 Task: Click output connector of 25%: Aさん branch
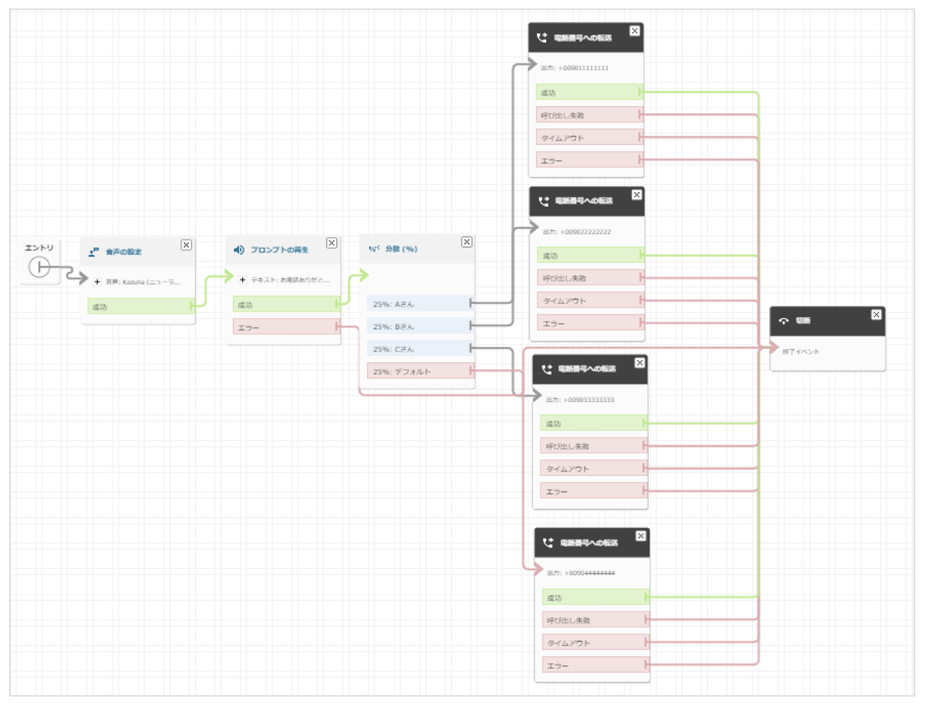click(x=471, y=303)
